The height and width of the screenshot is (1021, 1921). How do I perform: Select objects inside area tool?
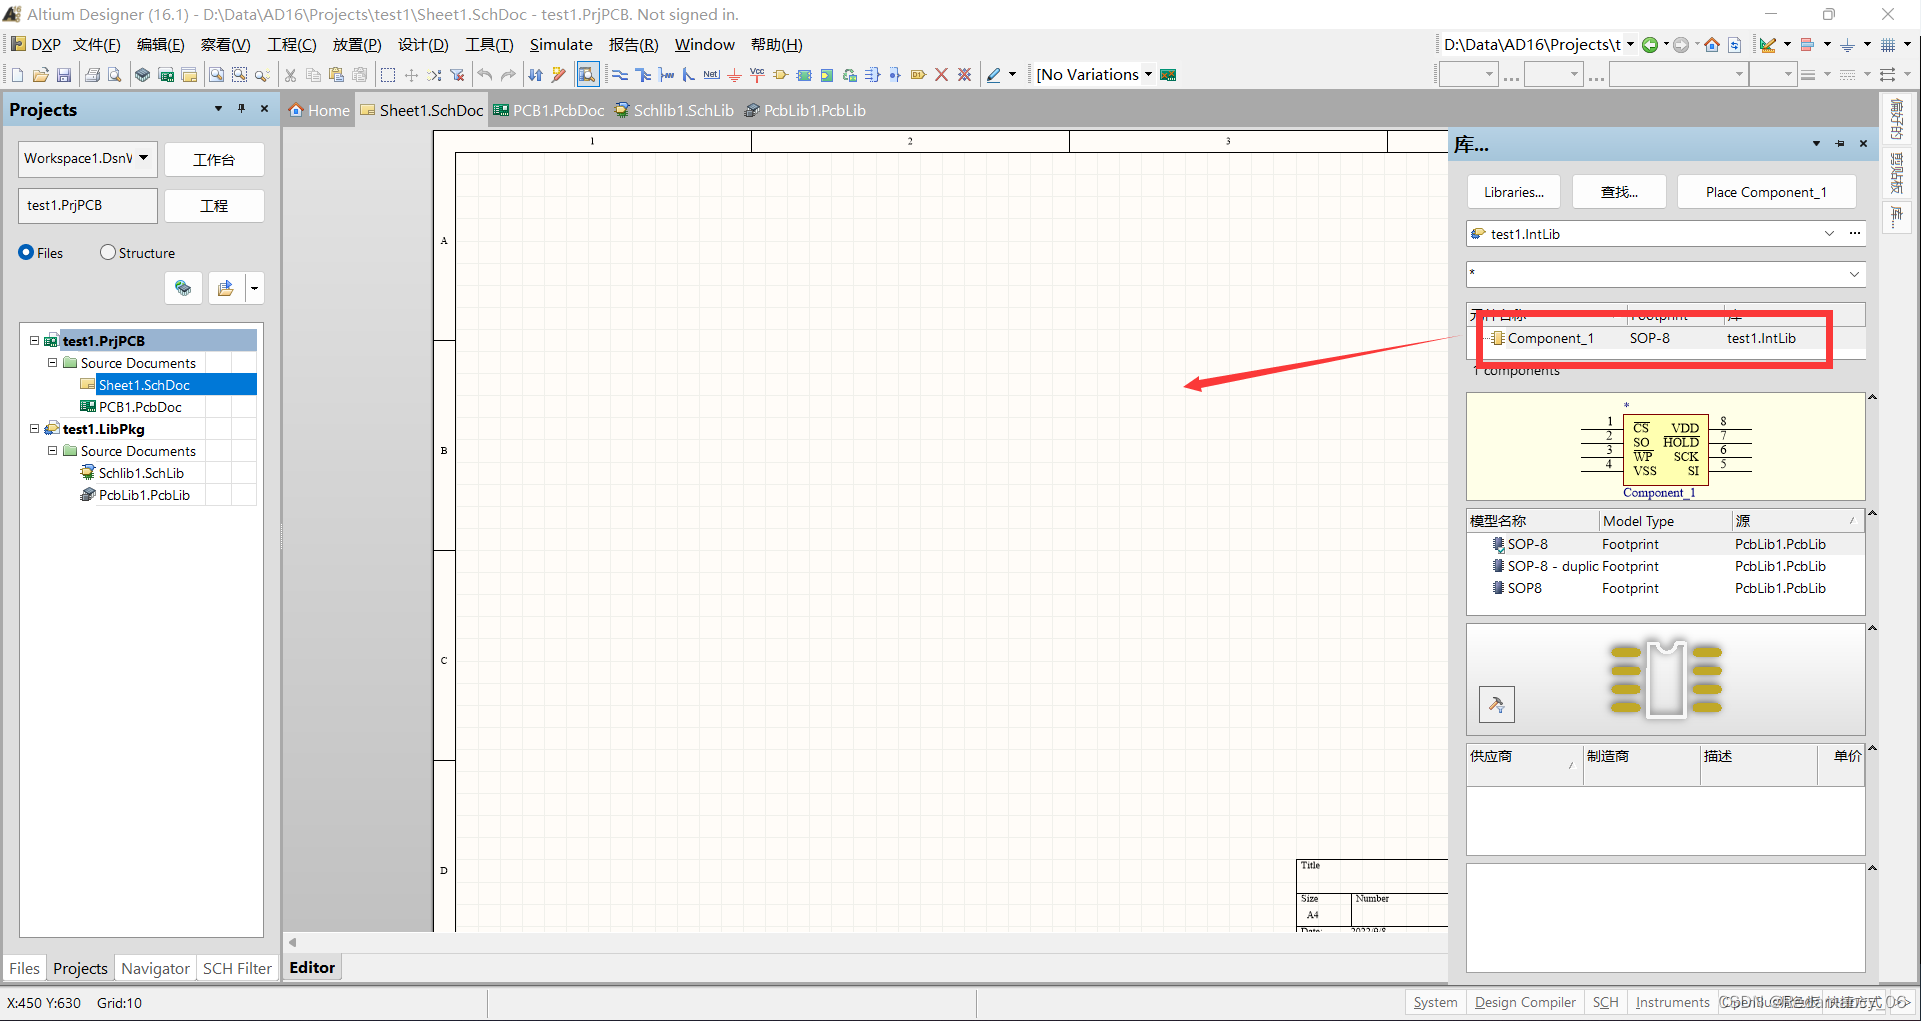coord(388,75)
